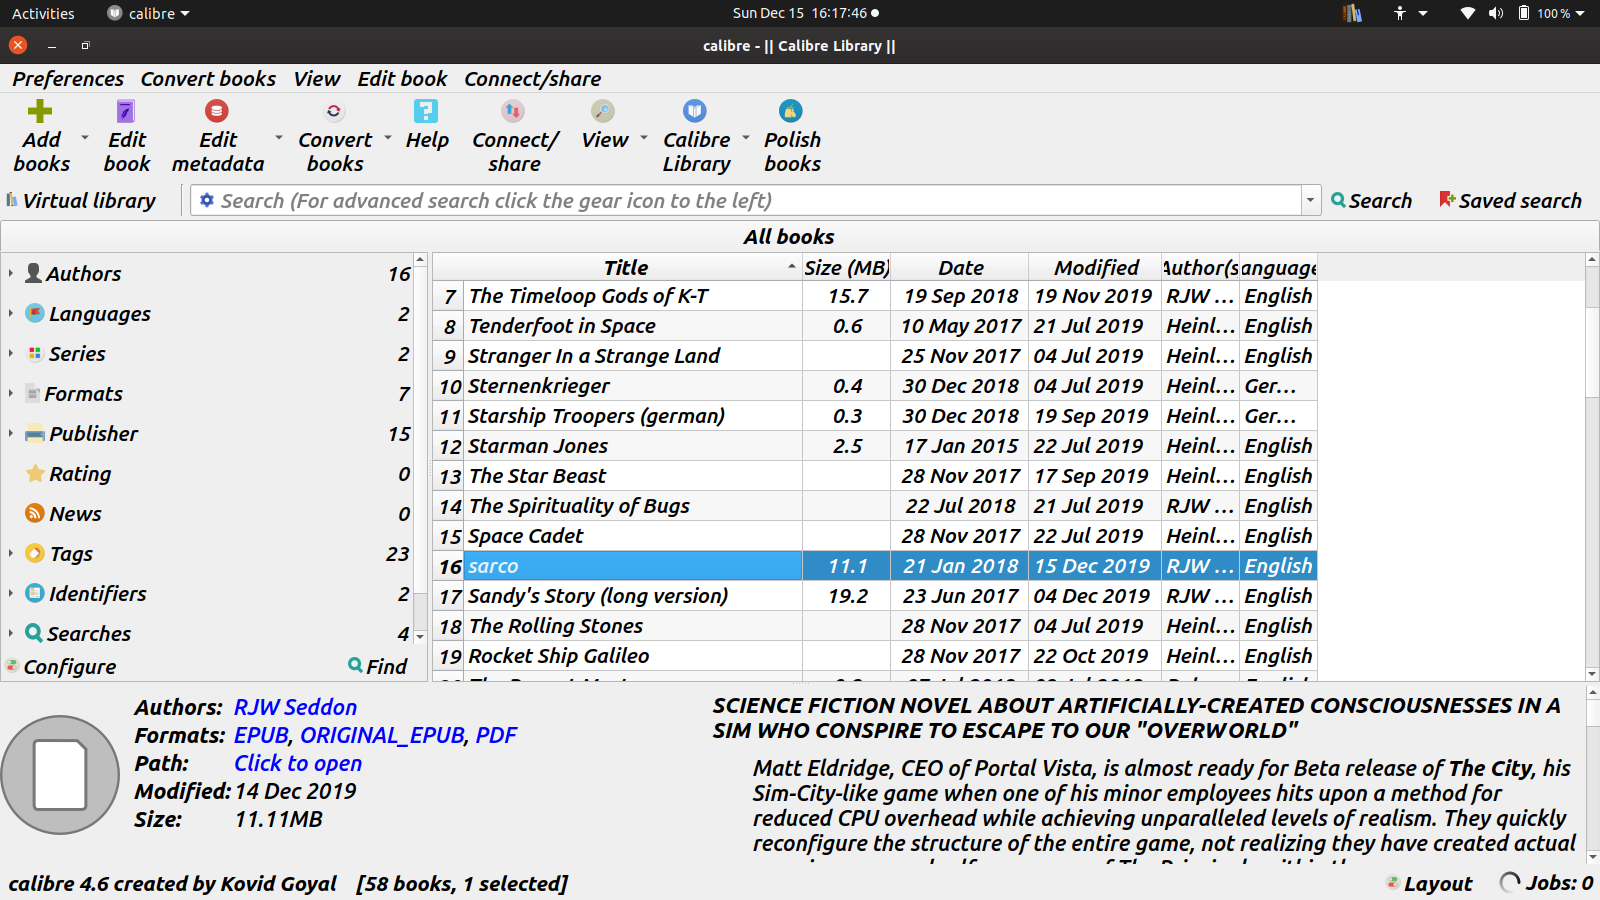Sort by the Date column header
Viewport: 1600px width, 900px height.
pyautogui.click(x=960, y=267)
